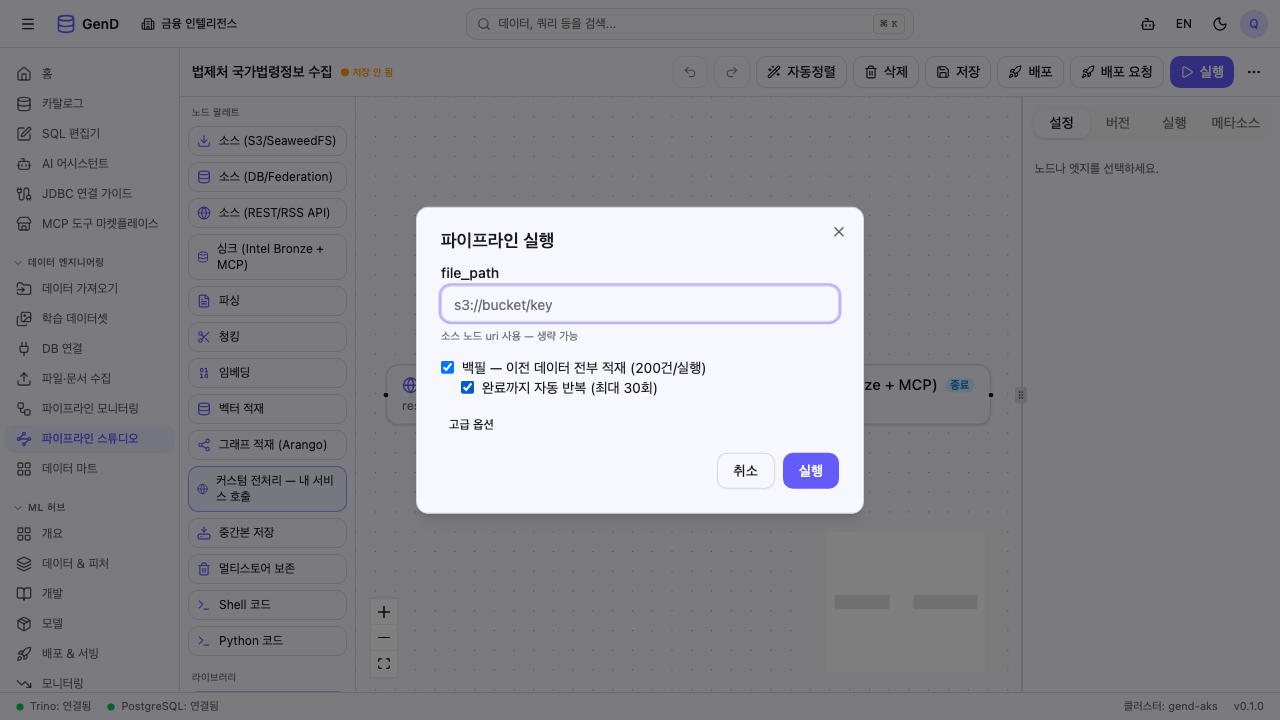This screenshot has height=720, width=1280.
Task: Open the 금융 인텔리전스 workspace selector
Action: 189,24
